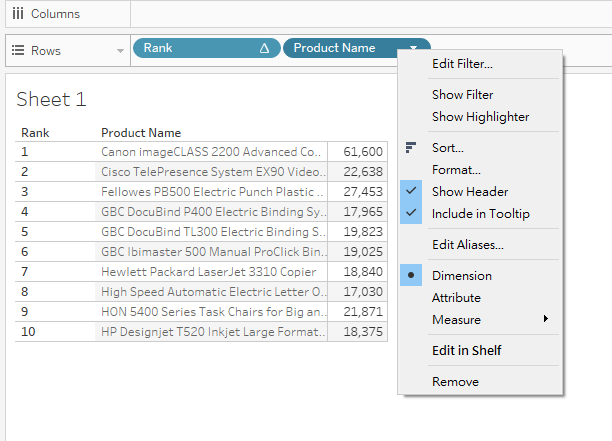Select the Dimension radio option

coord(411,275)
